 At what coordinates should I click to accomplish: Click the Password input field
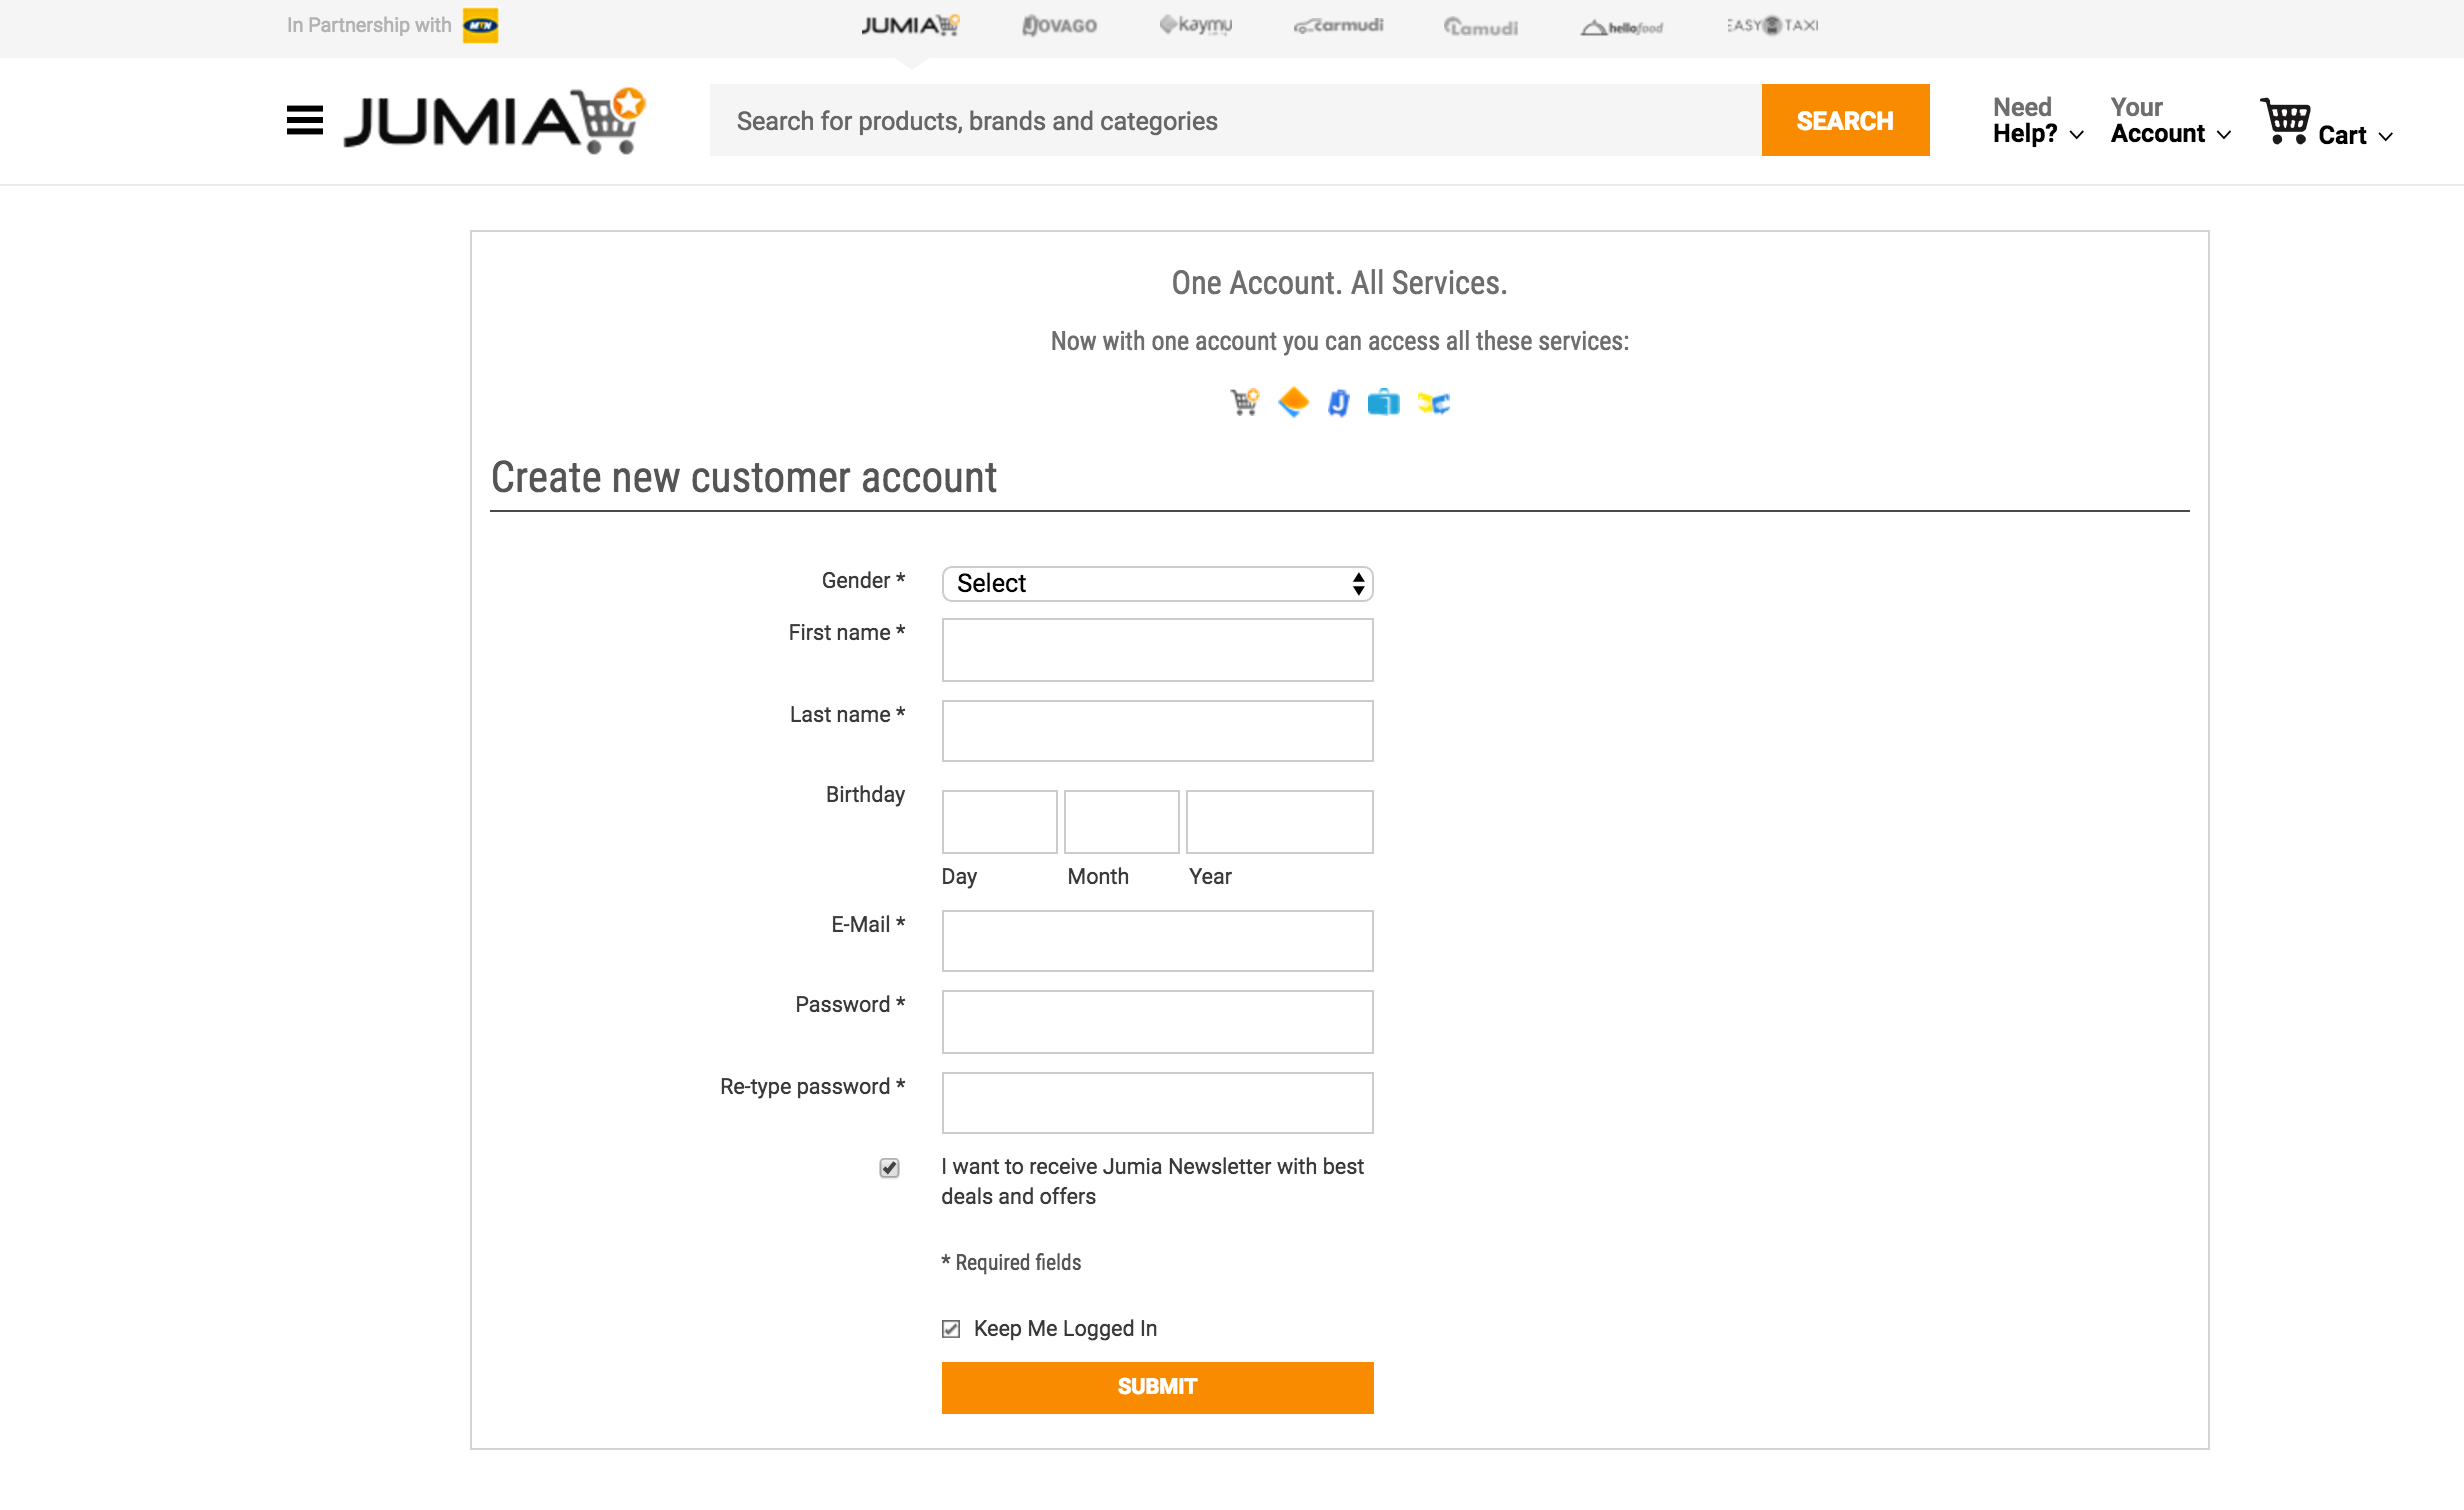tap(1157, 1022)
